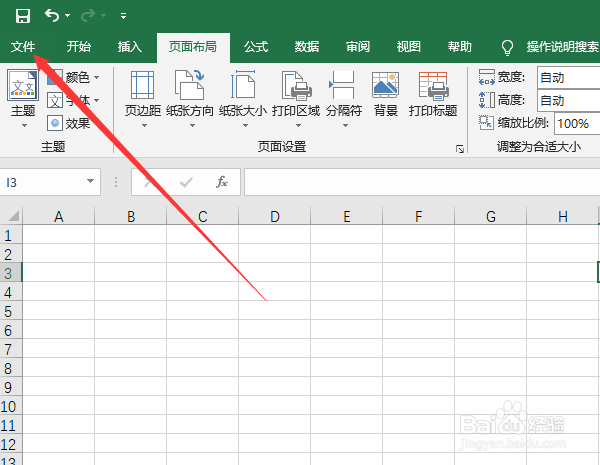Click the Select All corner triangle

[x=12, y=215]
